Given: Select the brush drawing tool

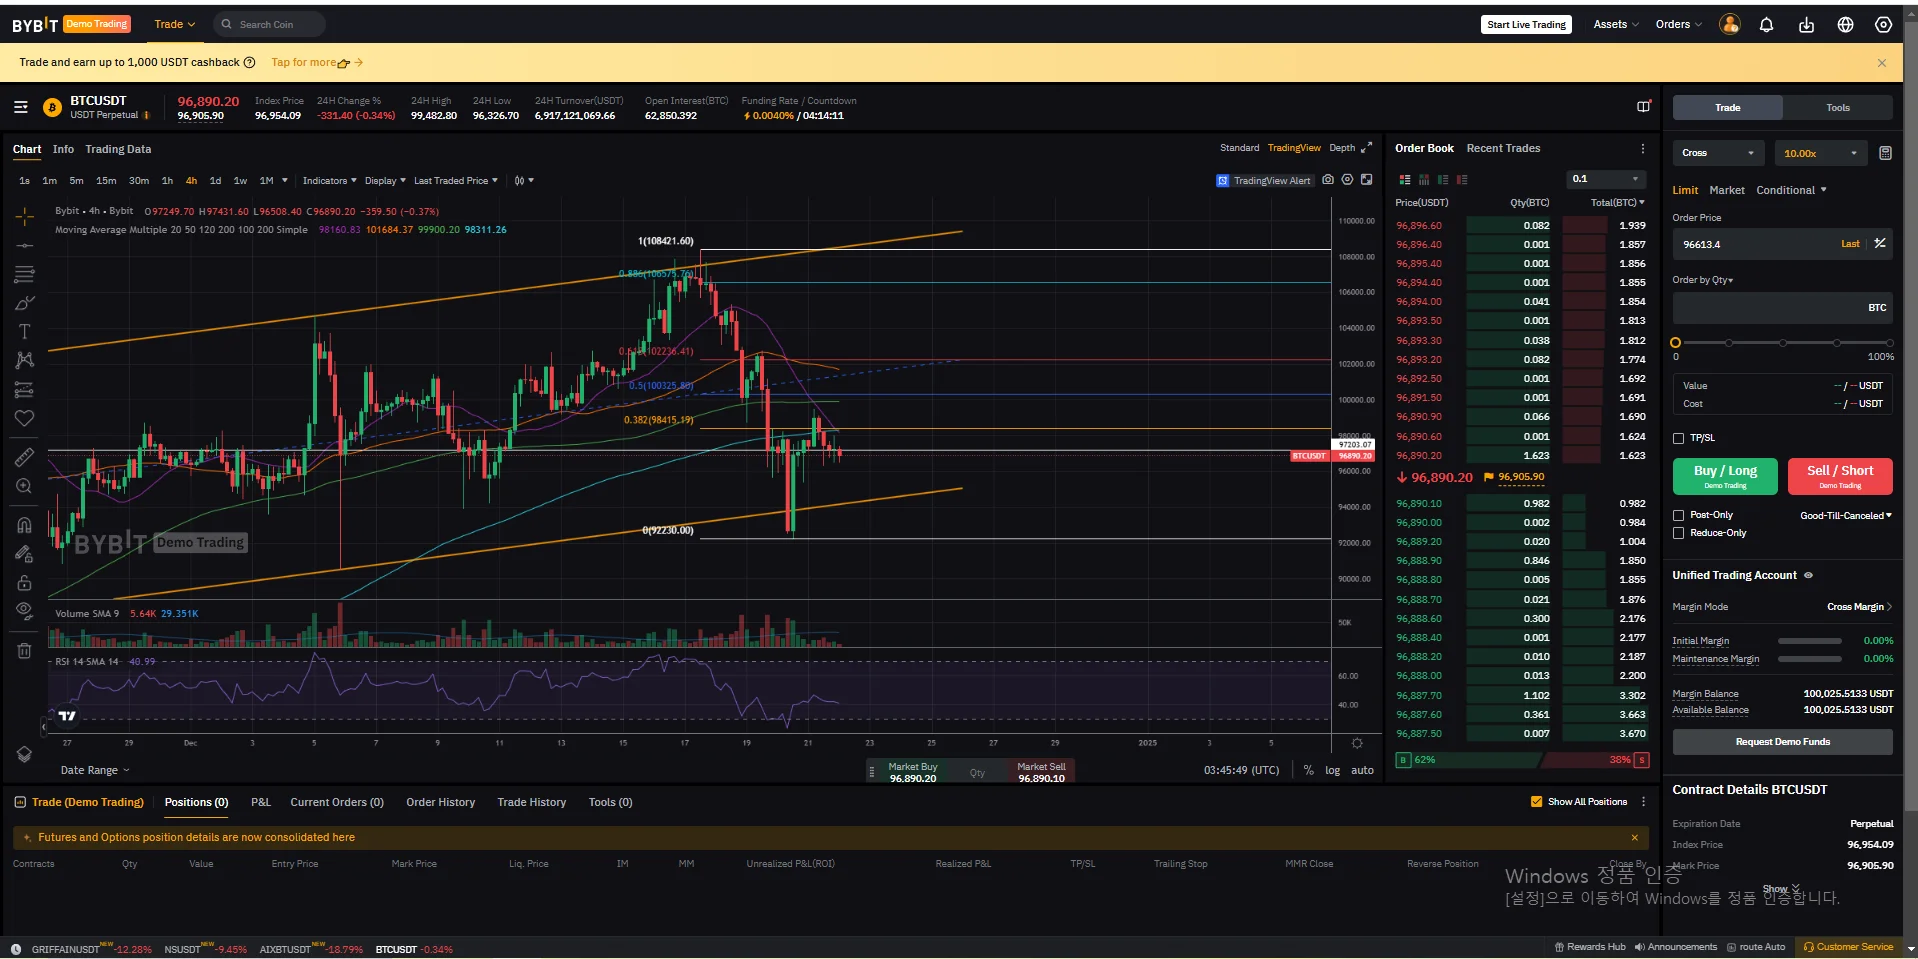Looking at the screenshot, I should (25, 303).
